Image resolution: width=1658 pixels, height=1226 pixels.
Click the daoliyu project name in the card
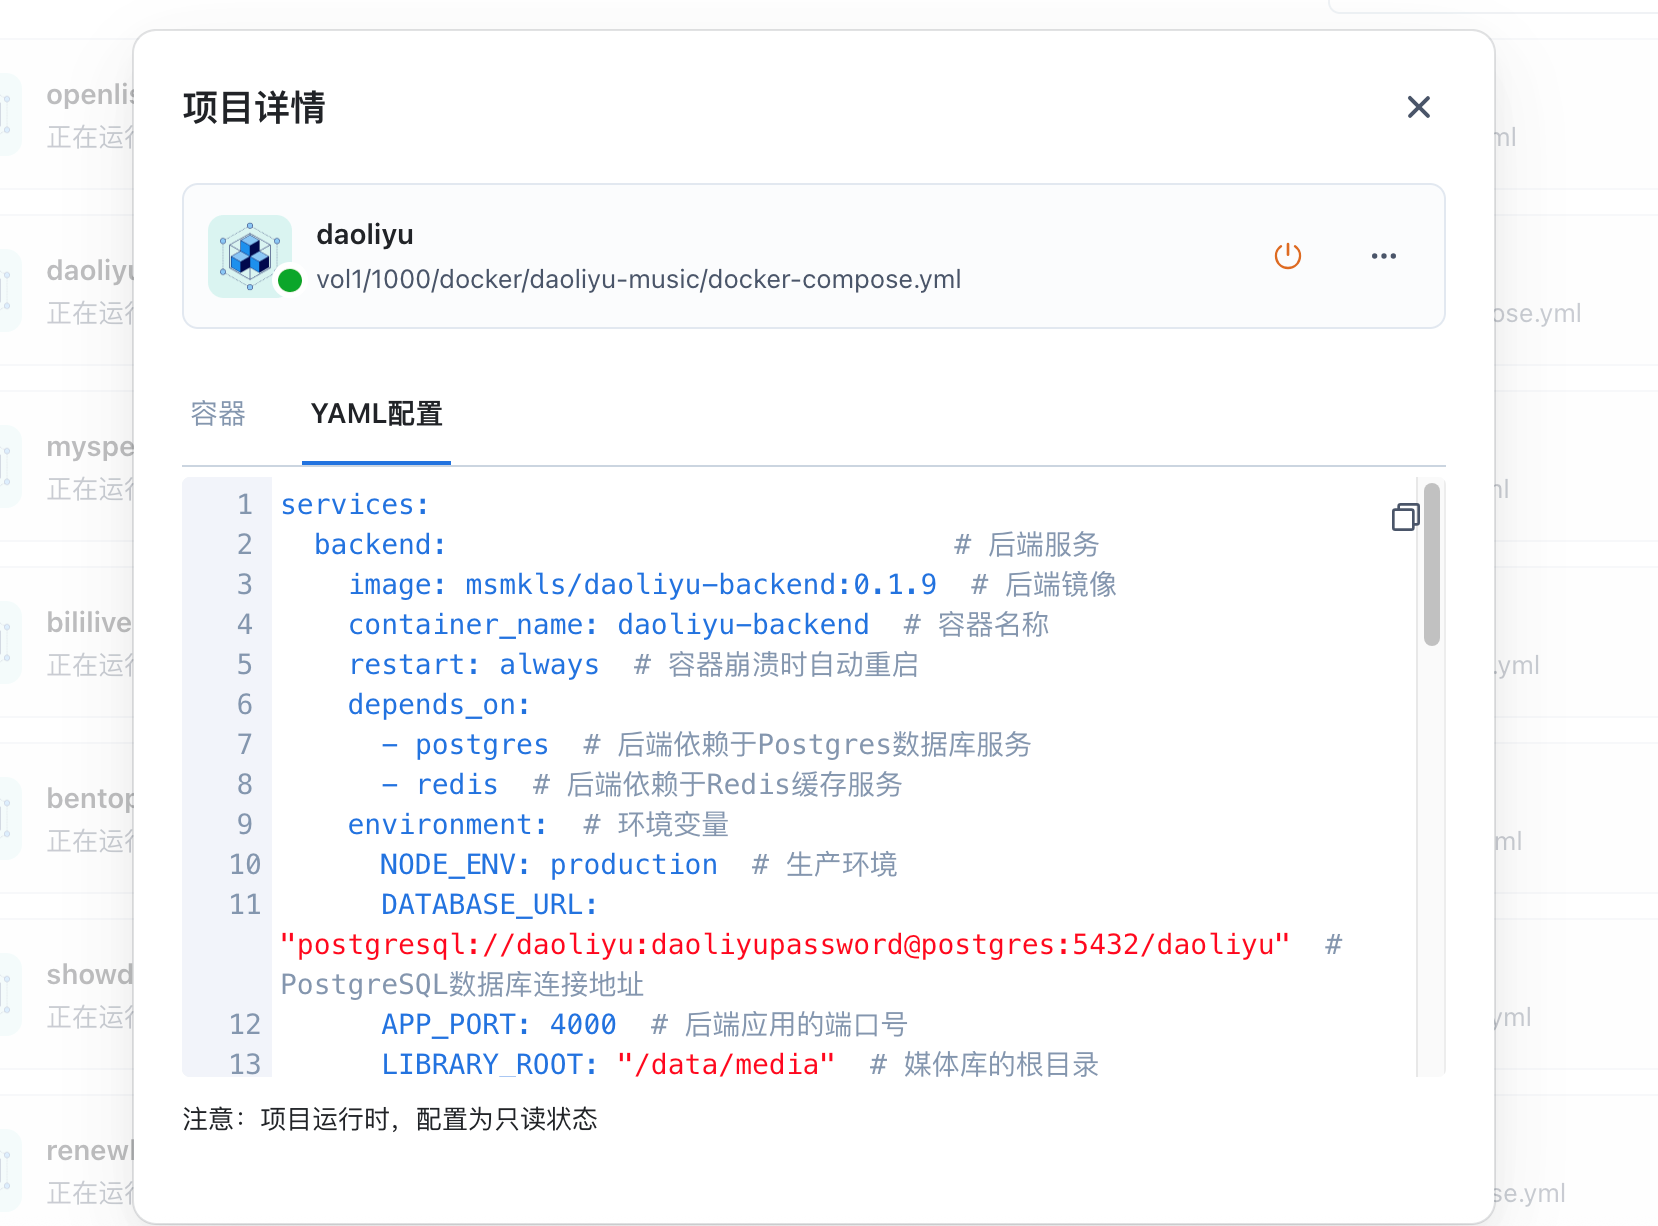coord(365,234)
